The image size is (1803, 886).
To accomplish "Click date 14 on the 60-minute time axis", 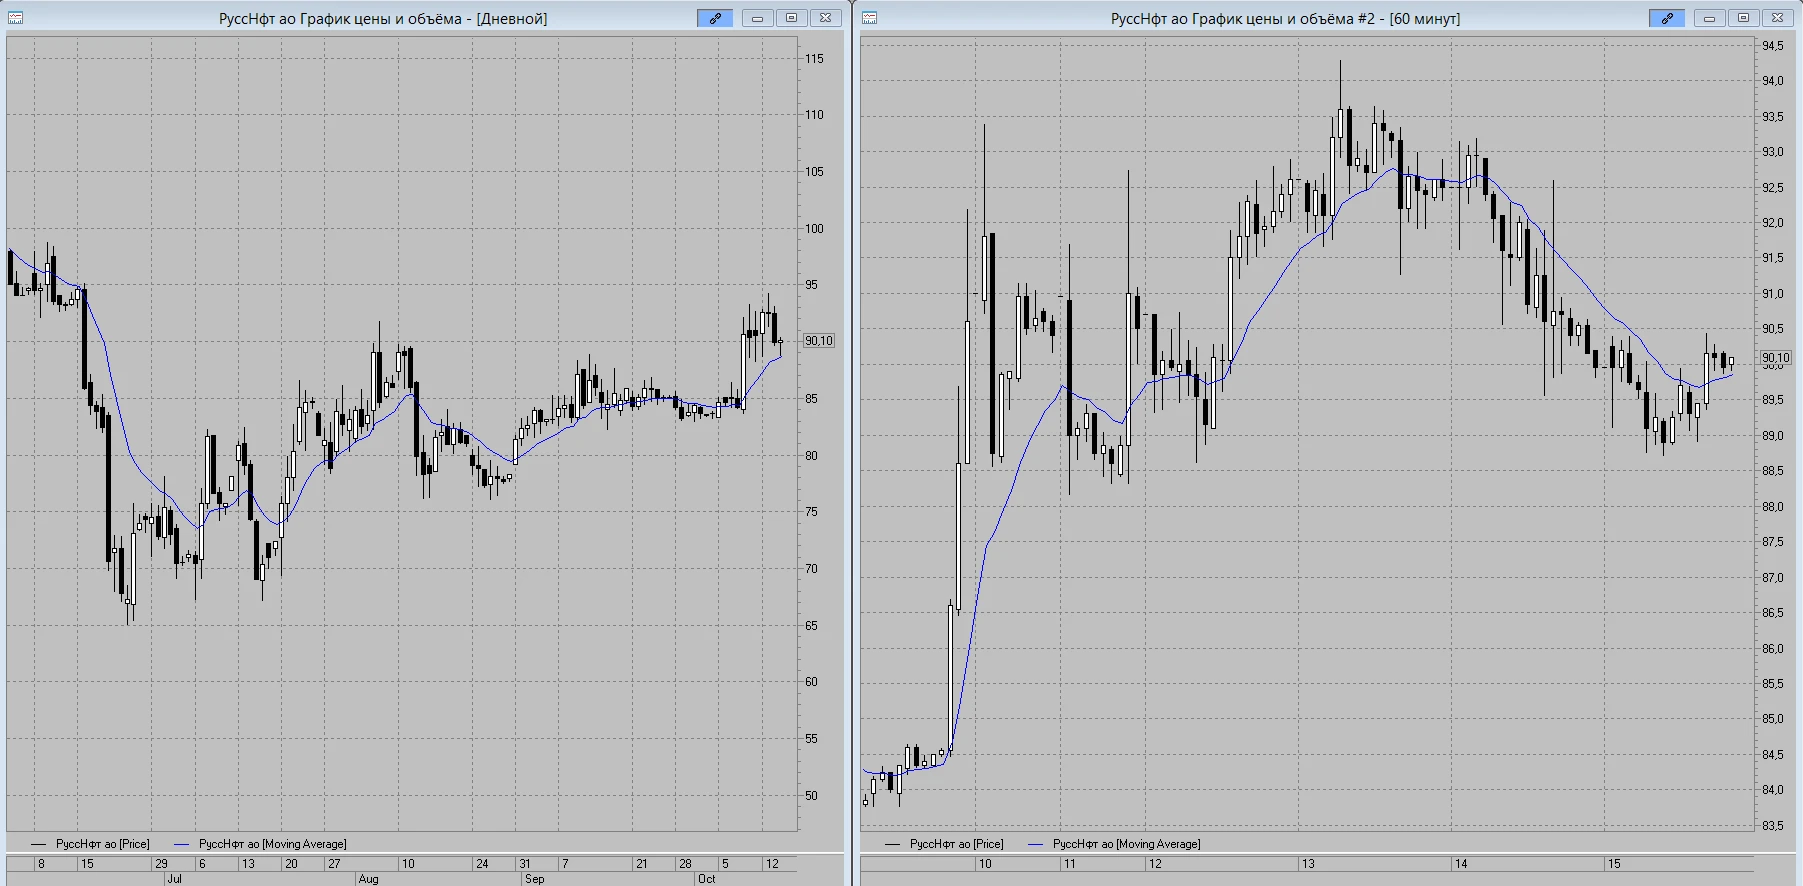I will pos(1461,864).
